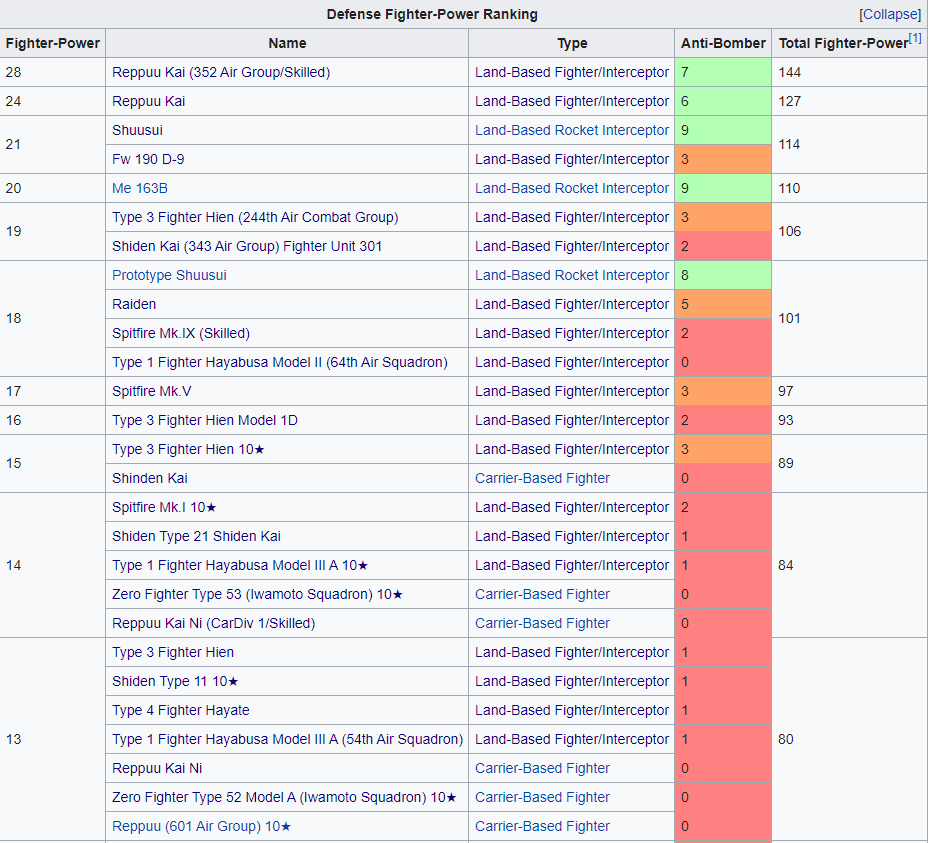
Task: Click the Defense Fighter-Power Ranking title
Action: 432,14
